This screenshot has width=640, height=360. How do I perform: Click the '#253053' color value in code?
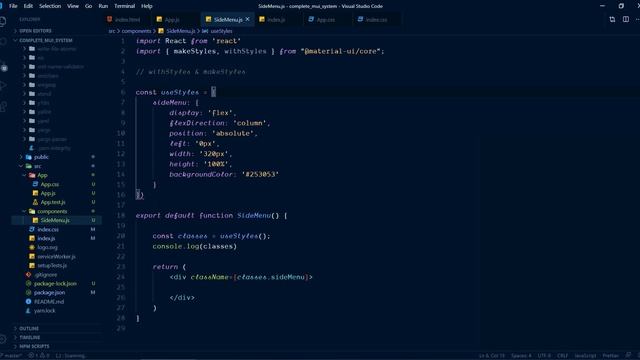[x=260, y=174]
